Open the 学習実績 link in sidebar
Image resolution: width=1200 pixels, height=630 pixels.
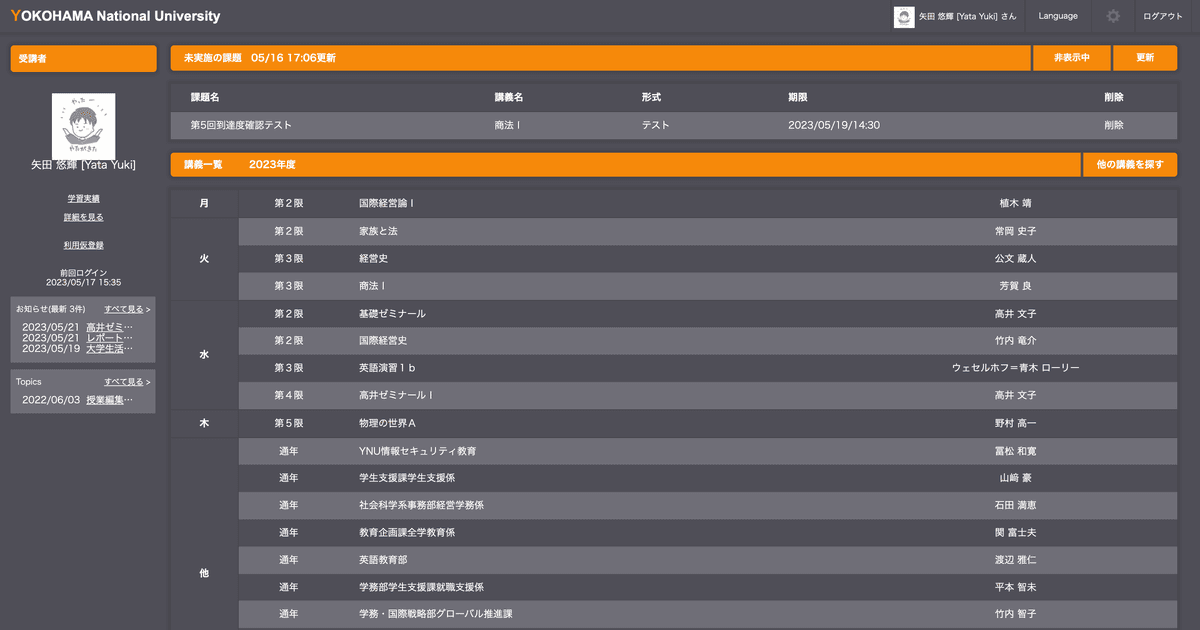[83, 198]
